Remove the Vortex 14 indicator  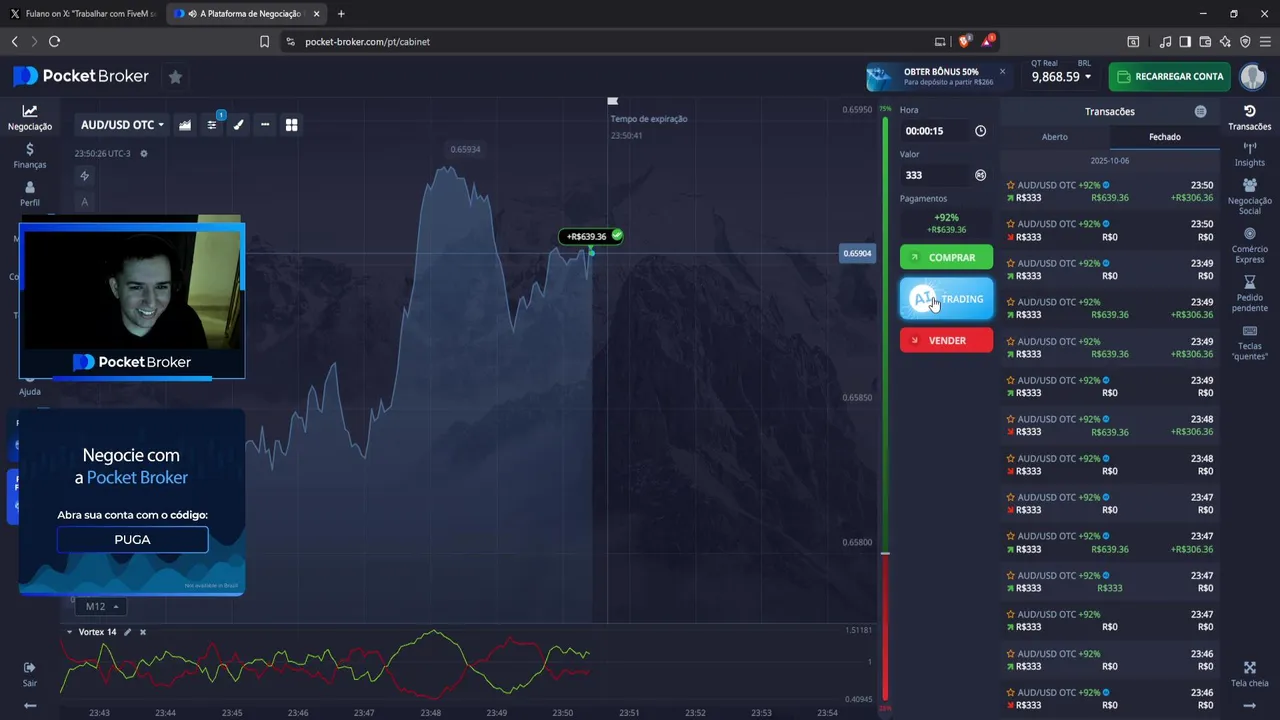tap(143, 632)
